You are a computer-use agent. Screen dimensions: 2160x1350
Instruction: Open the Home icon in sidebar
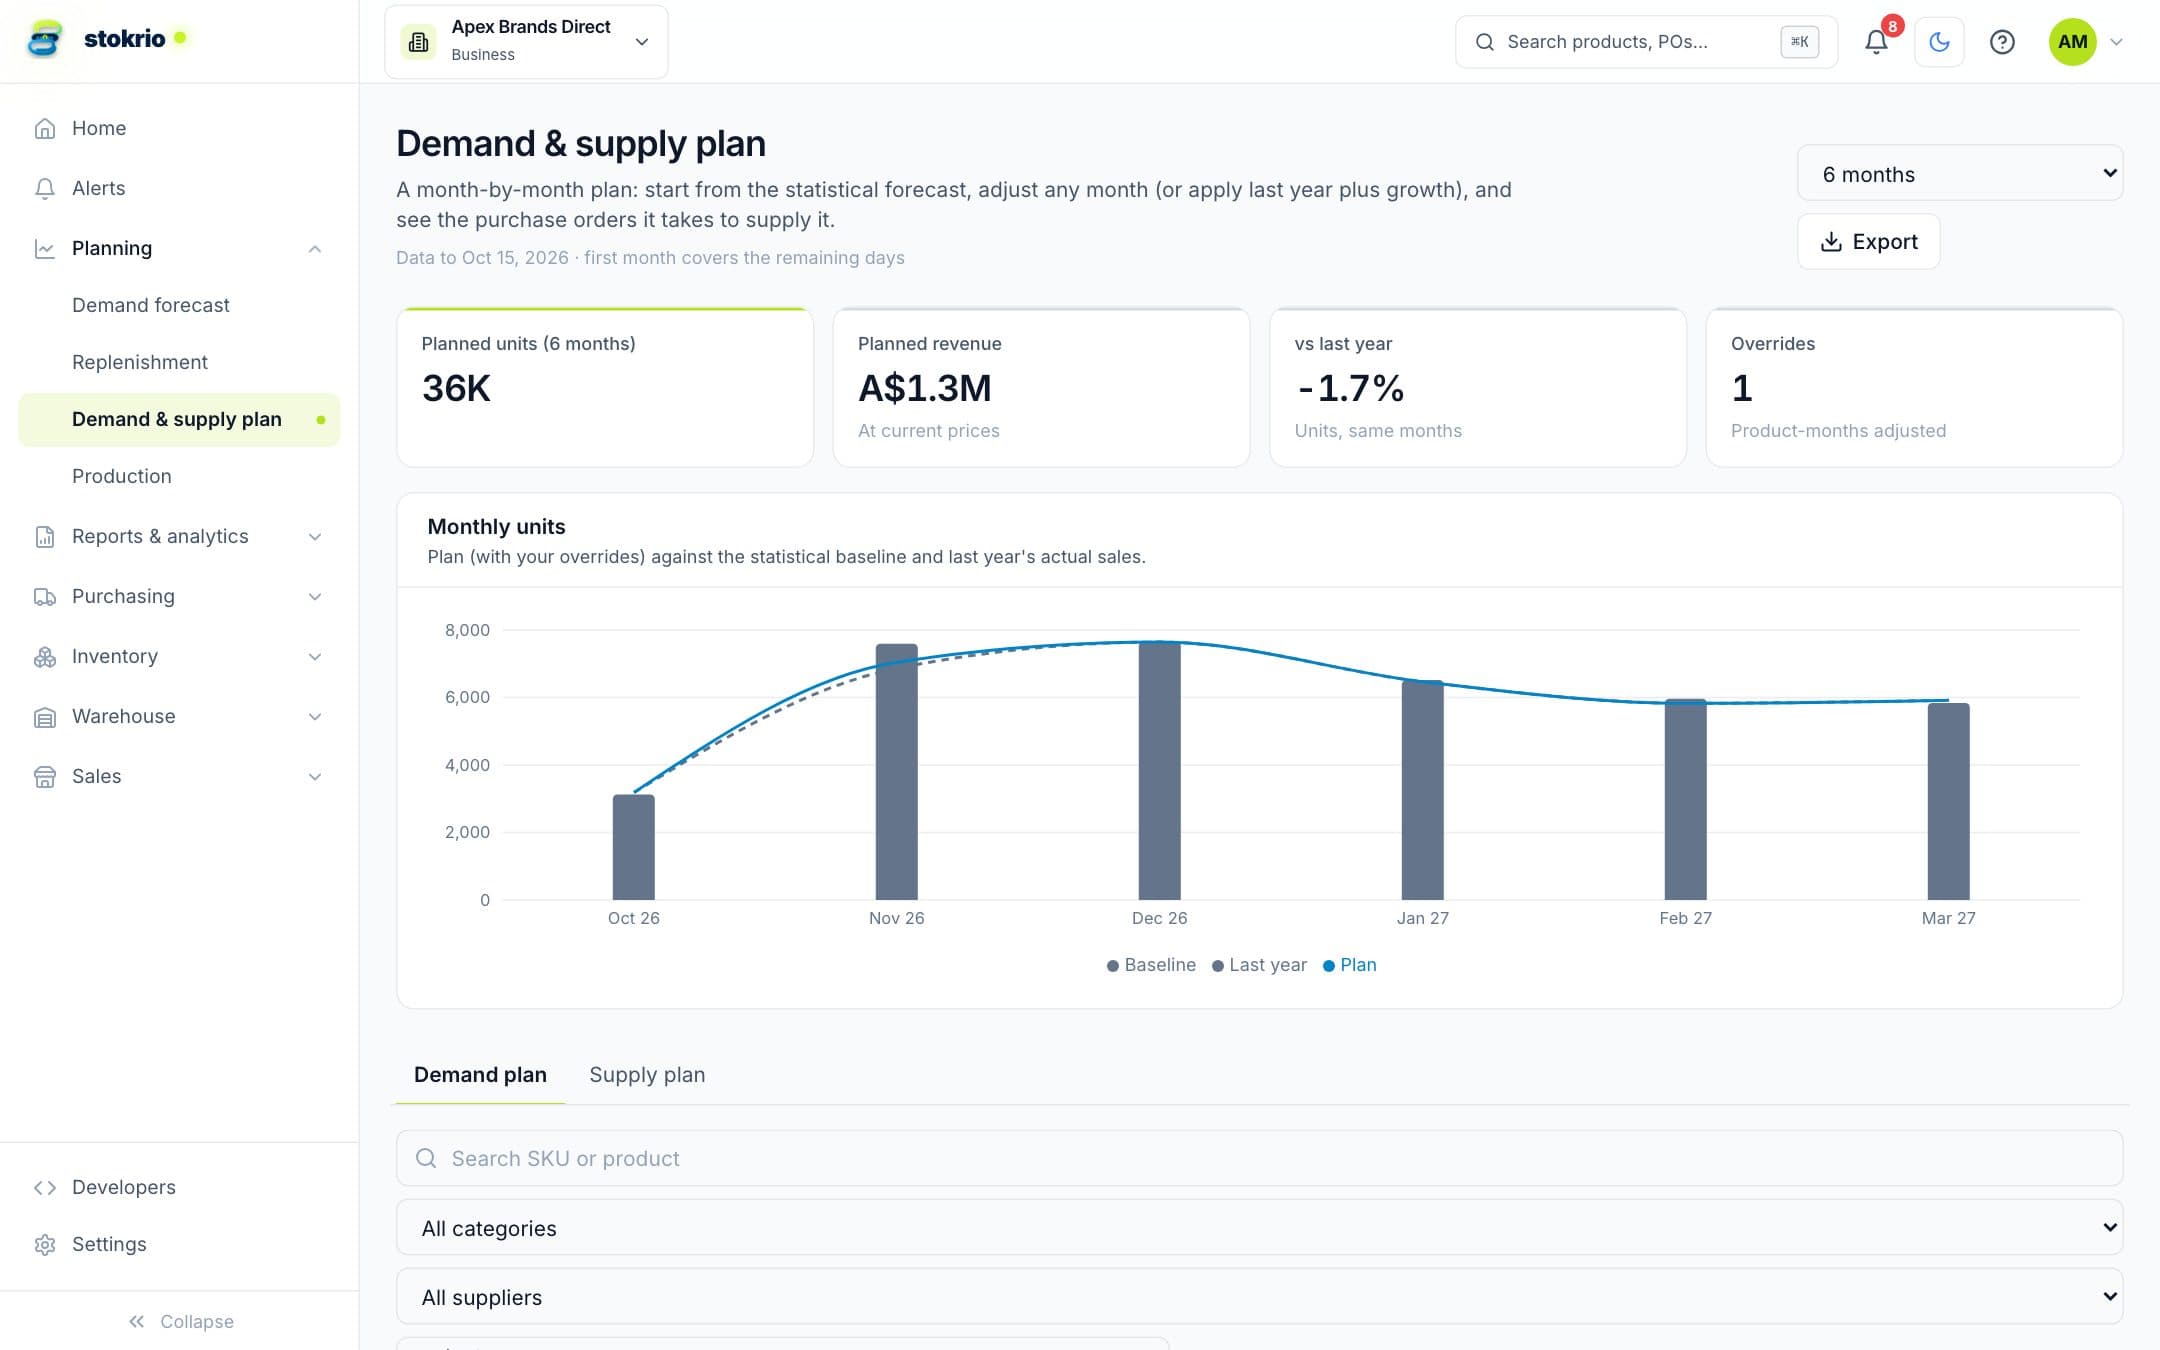pyautogui.click(x=45, y=128)
